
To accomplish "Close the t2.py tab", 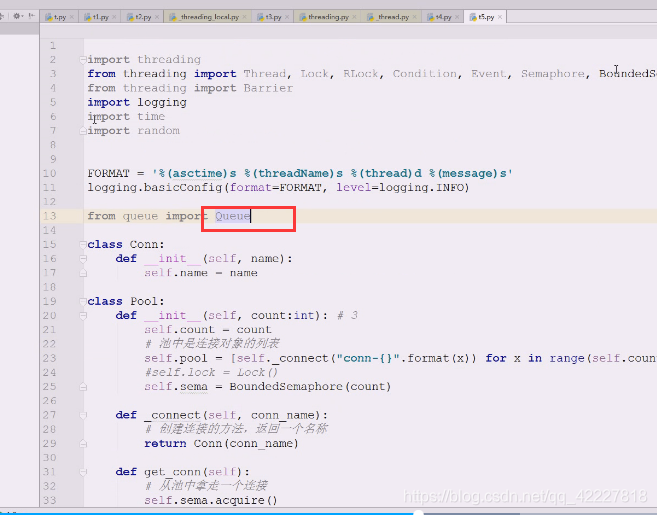I will [157, 17].
